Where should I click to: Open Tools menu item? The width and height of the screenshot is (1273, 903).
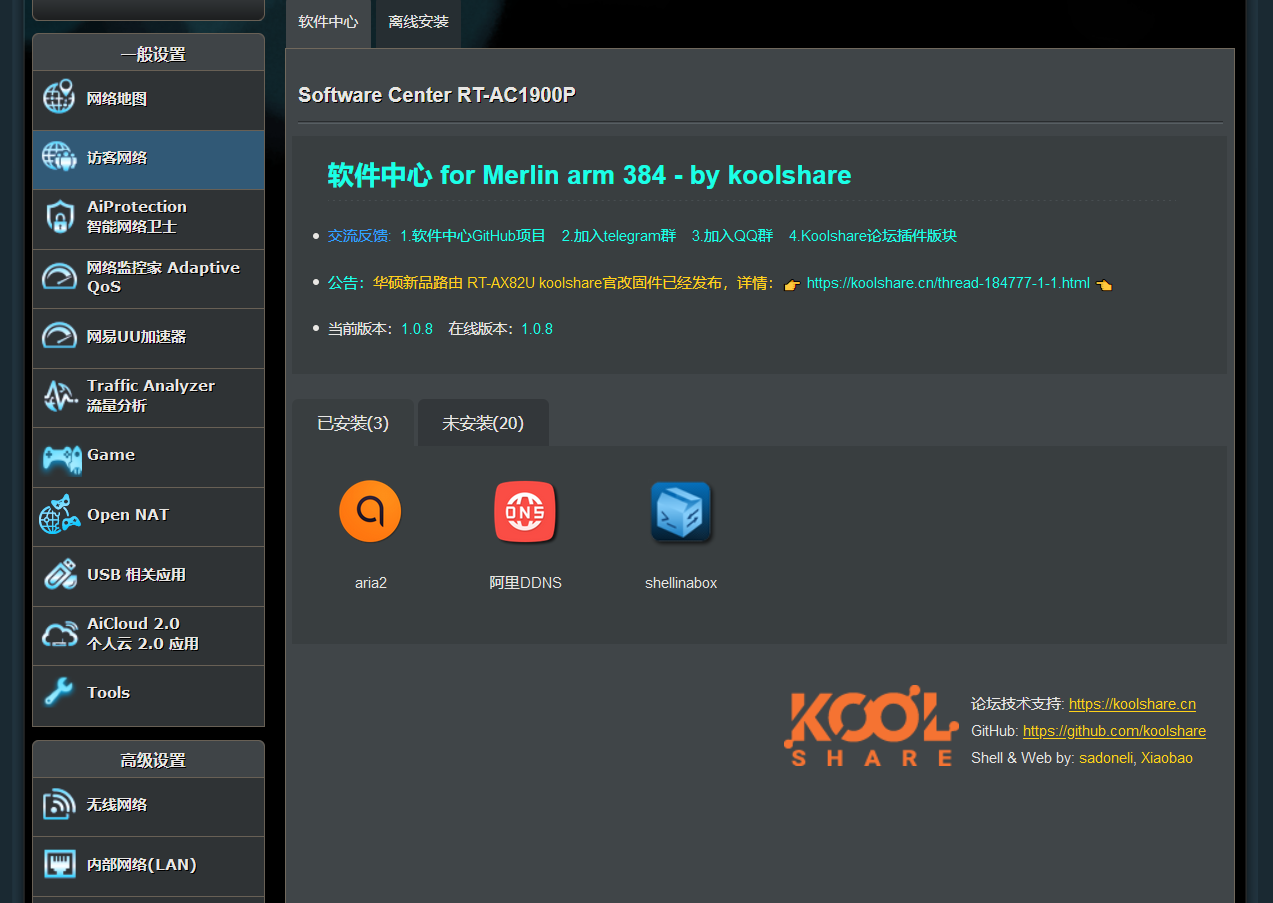pyautogui.click(x=148, y=694)
